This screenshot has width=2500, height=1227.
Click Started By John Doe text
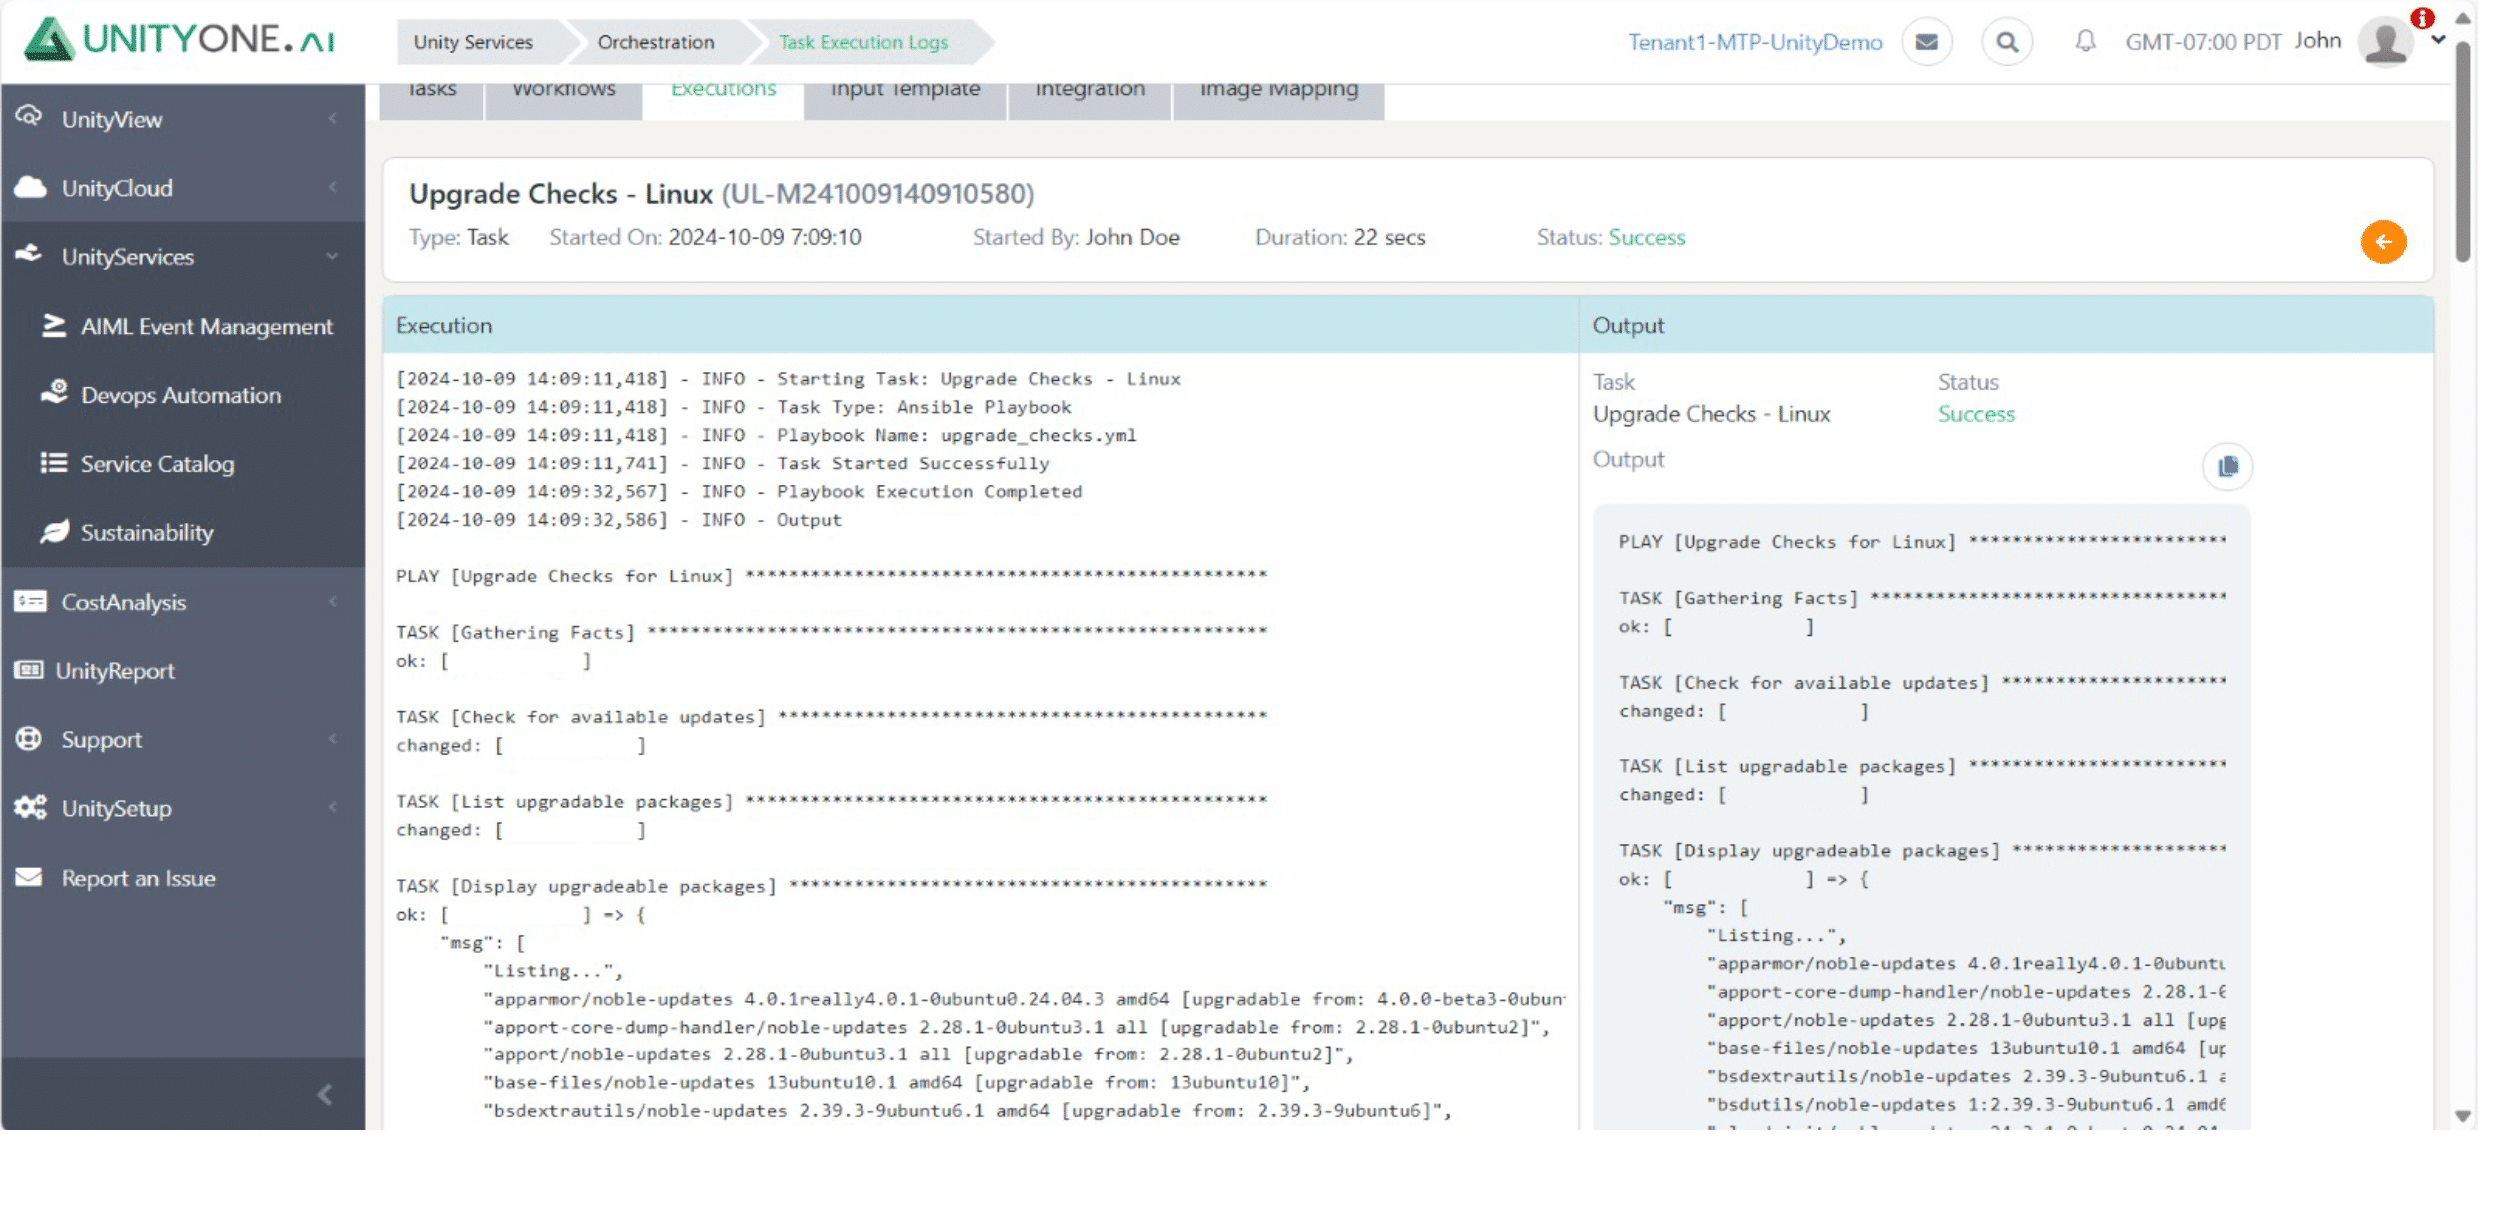1076,237
